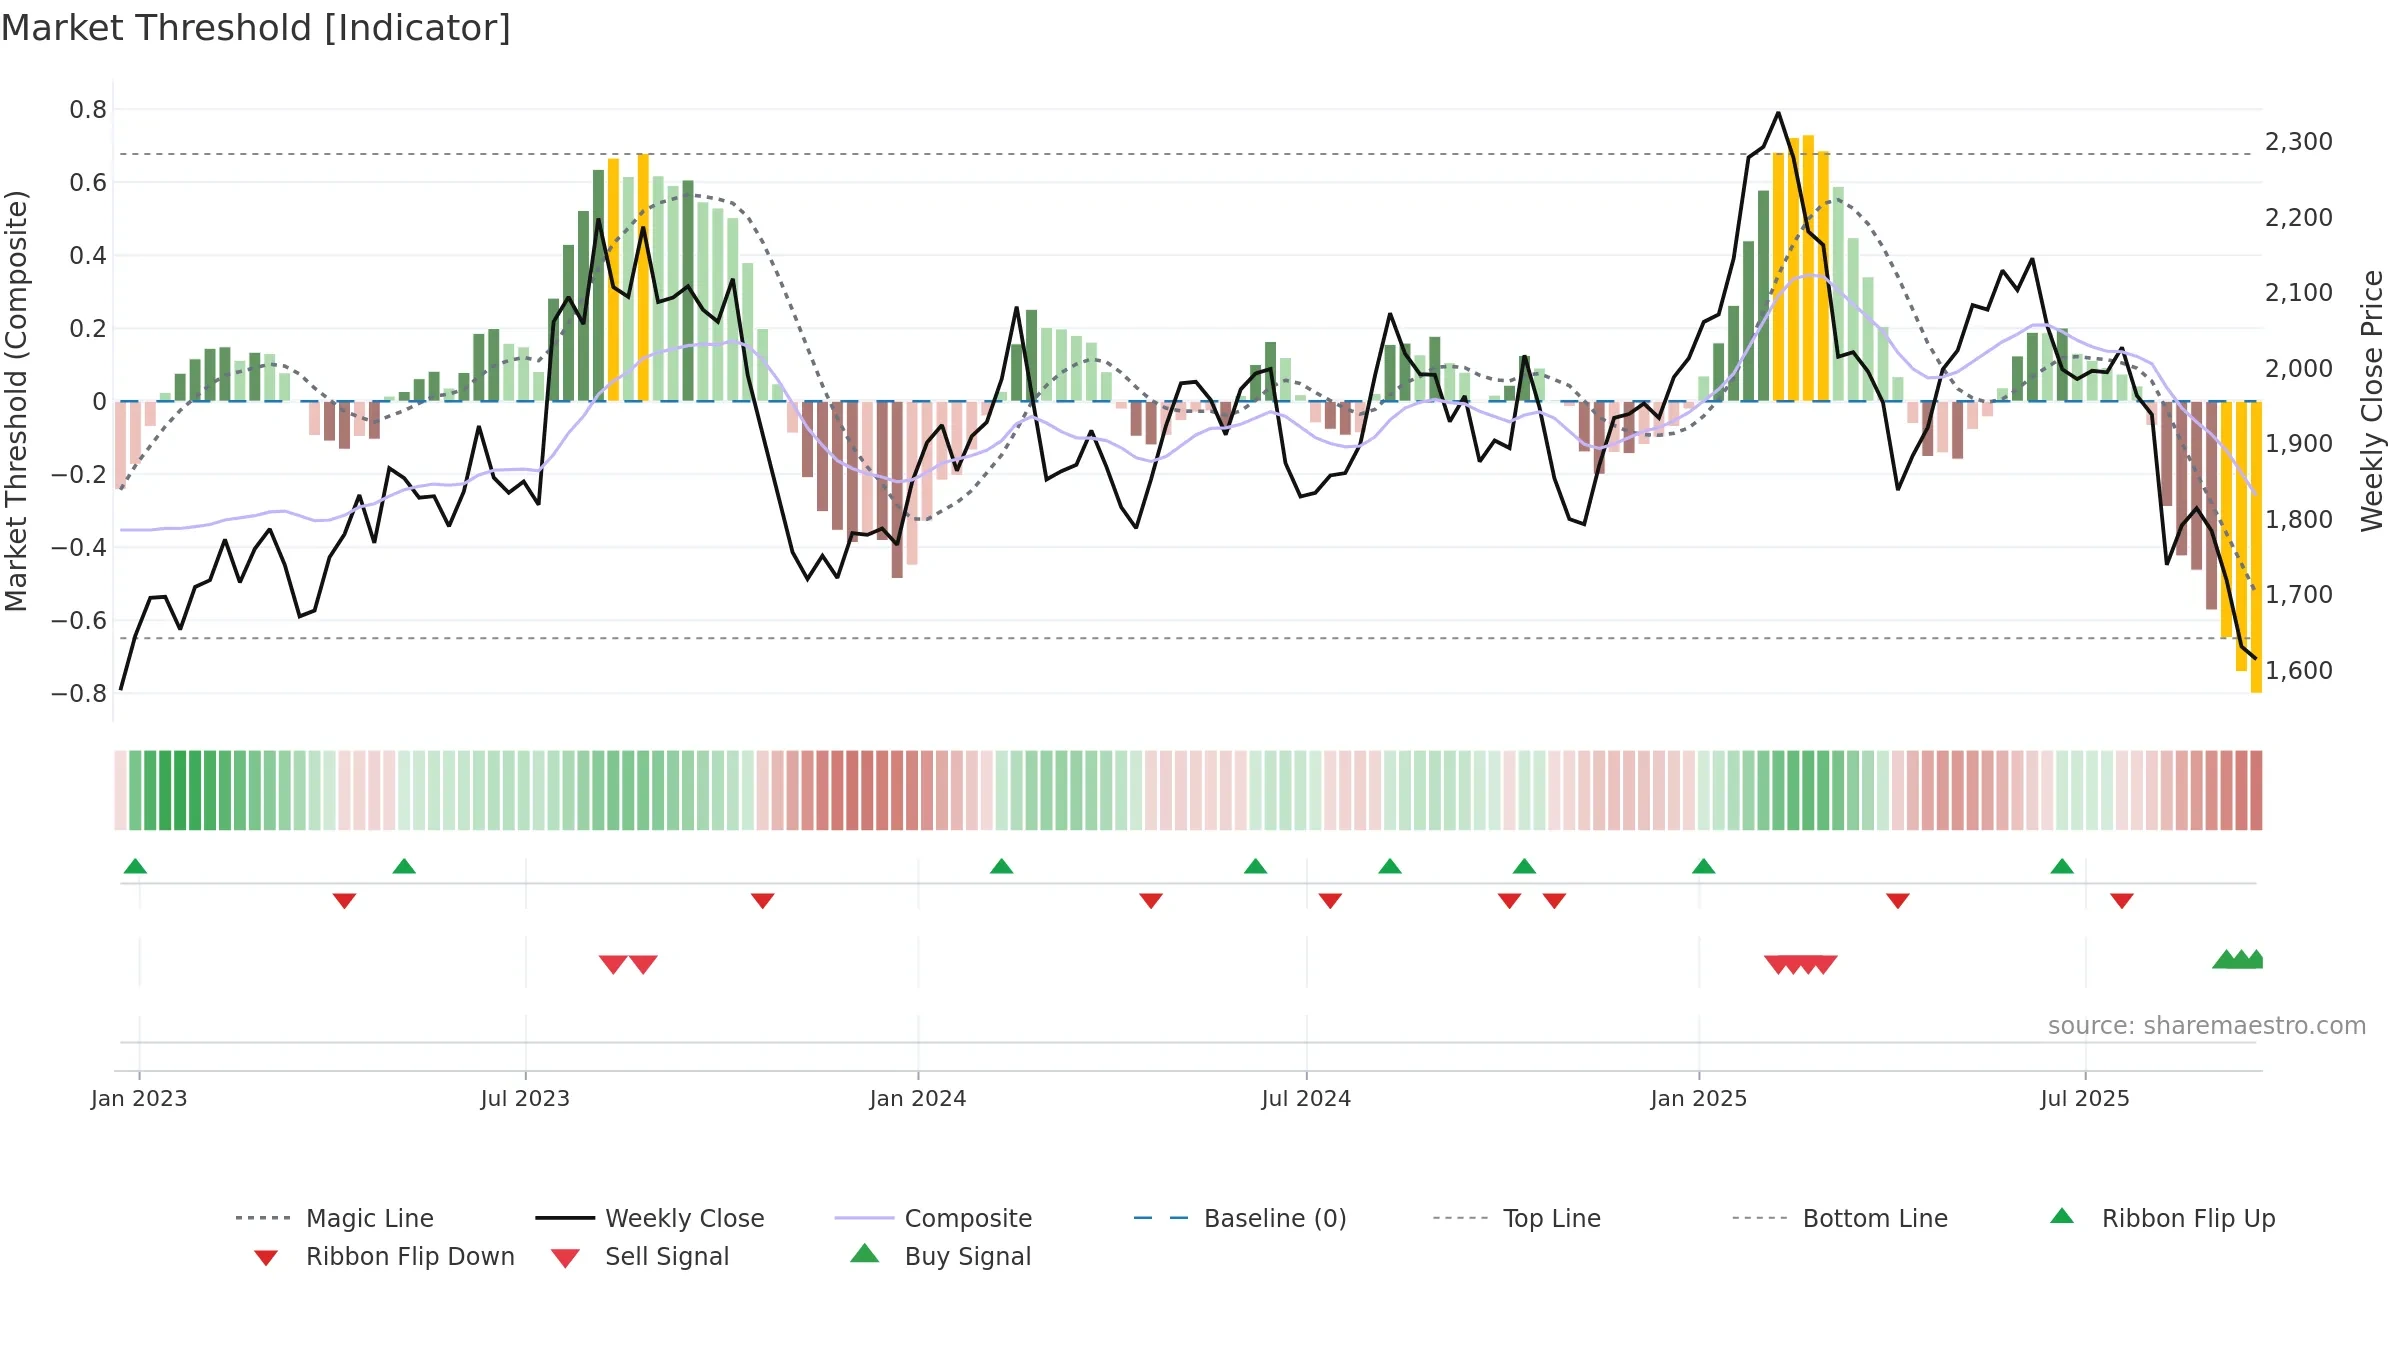The image size is (2400, 1350).
Task: Click the Market Threshold (Composite) axis title
Action: 16,400
